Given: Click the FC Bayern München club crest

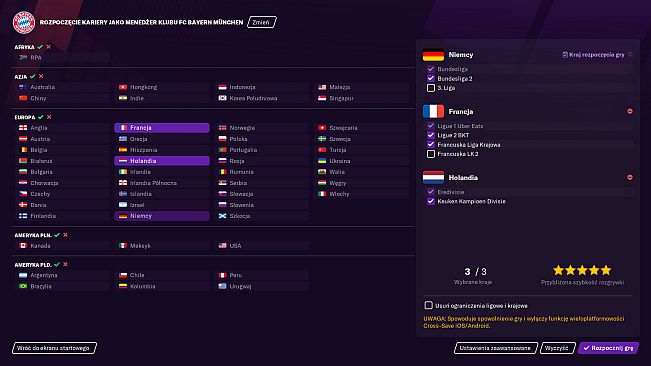Looking at the screenshot, I should (x=24, y=22).
